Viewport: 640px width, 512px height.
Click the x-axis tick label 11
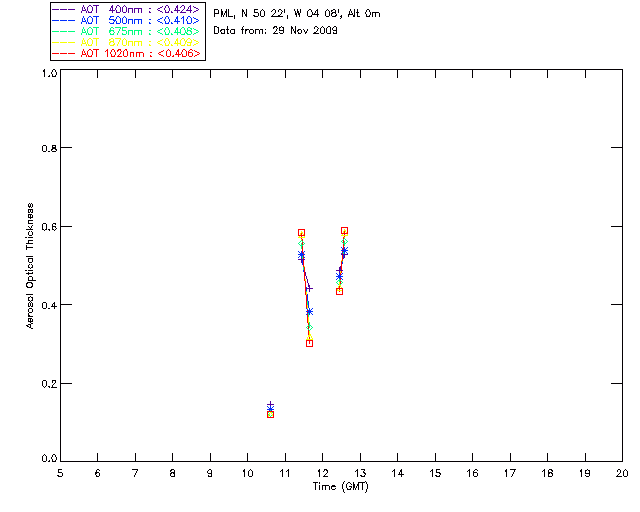285,473
